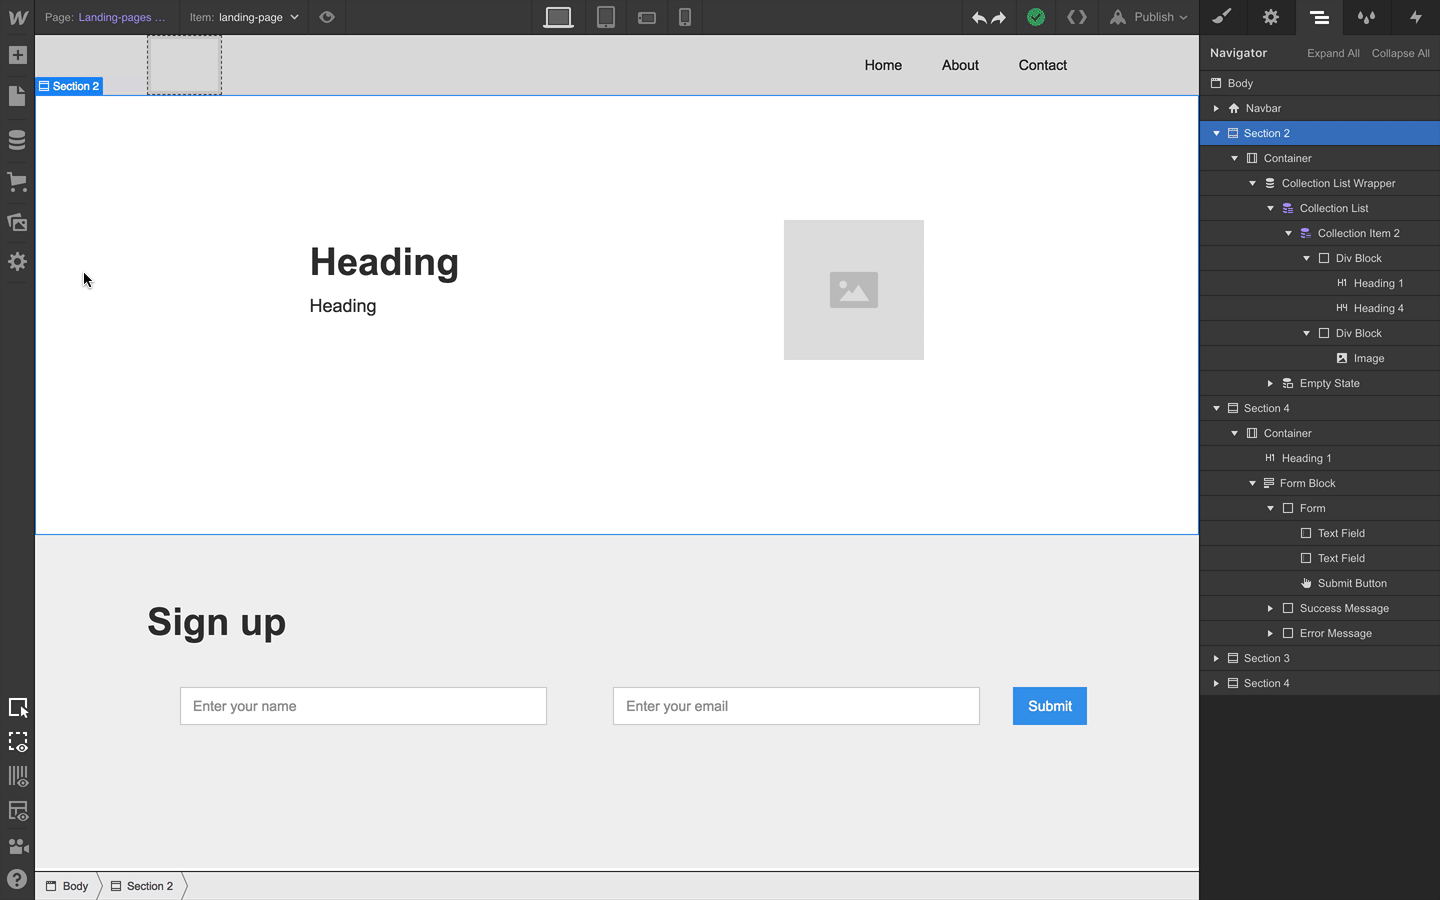Collapse Section 2 in Navigator
Image resolution: width=1440 pixels, height=900 pixels.
point(1216,133)
